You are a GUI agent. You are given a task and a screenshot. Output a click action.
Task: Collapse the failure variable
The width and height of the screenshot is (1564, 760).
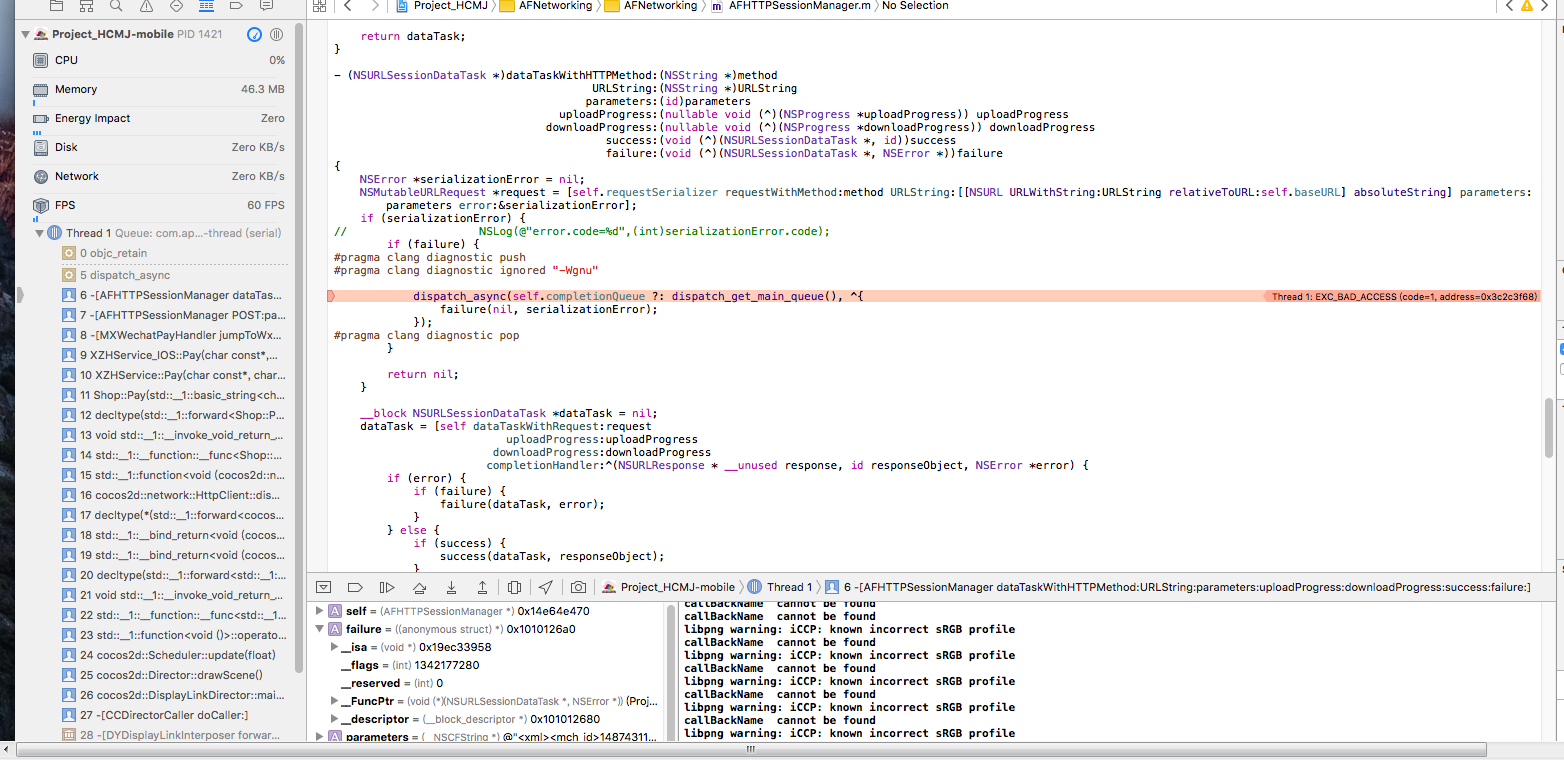pos(320,629)
